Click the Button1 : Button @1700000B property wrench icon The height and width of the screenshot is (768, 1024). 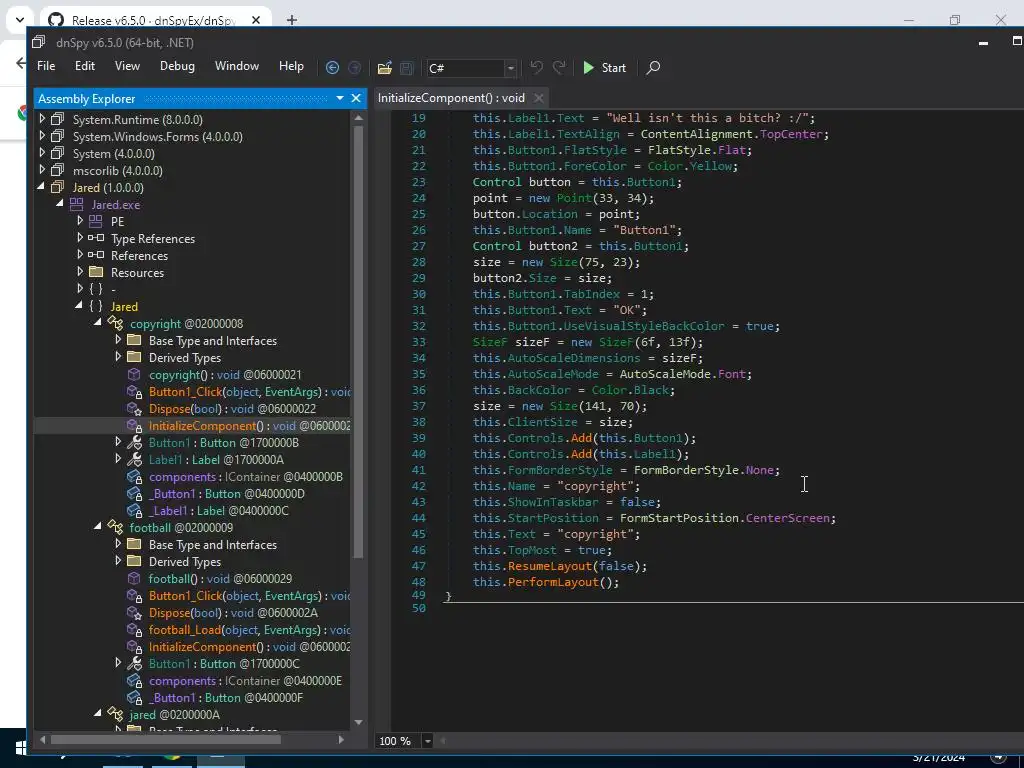tap(134, 443)
